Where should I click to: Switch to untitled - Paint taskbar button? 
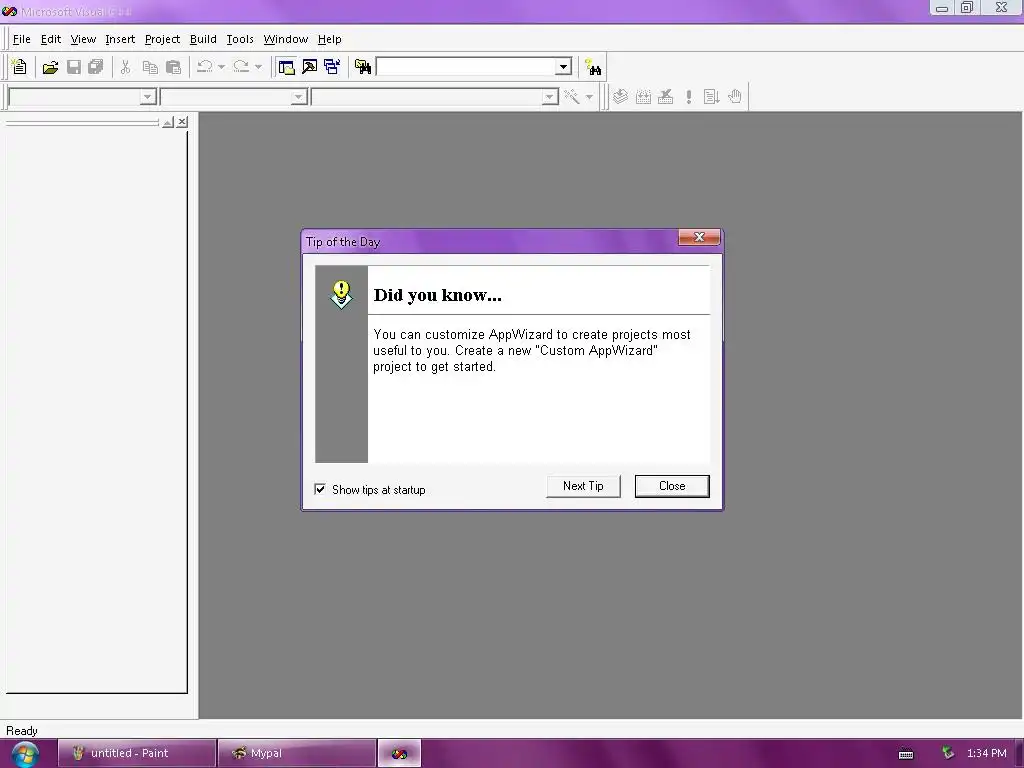(136, 753)
